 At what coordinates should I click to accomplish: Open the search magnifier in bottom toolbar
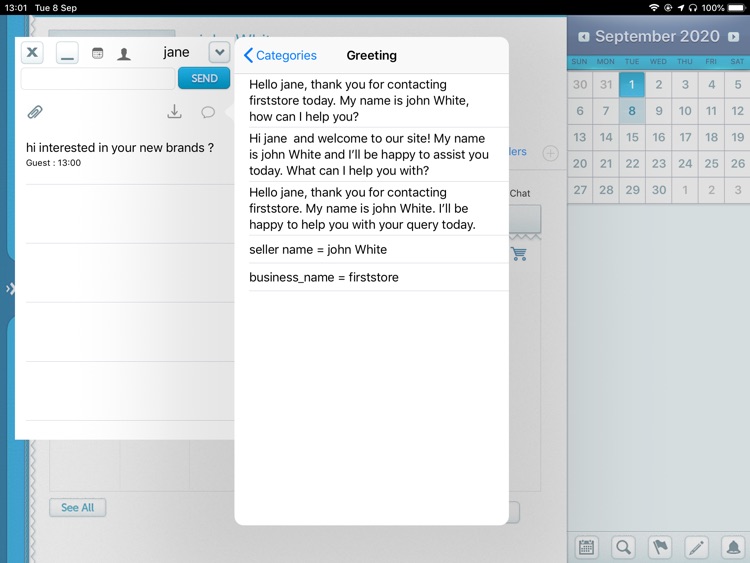[x=623, y=547]
